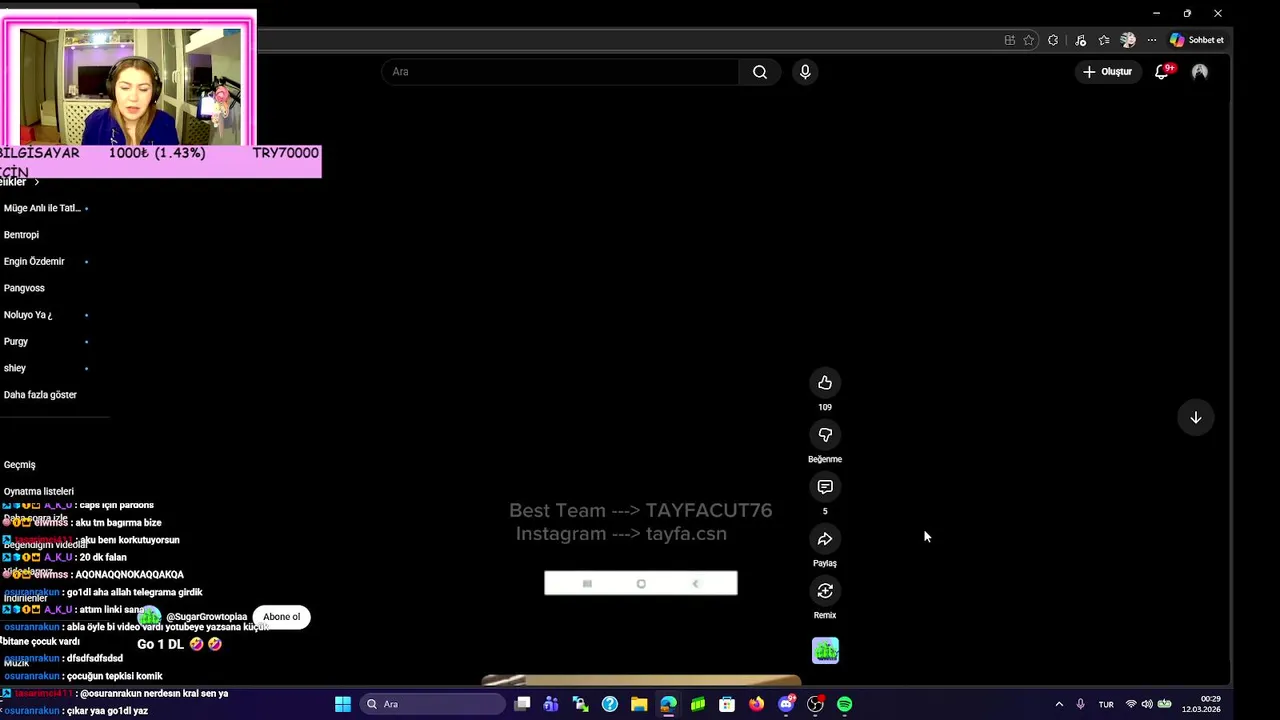This screenshot has height=720, width=1280.
Task: Click the YouTube search field labeled Ara
Action: (561, 72)
